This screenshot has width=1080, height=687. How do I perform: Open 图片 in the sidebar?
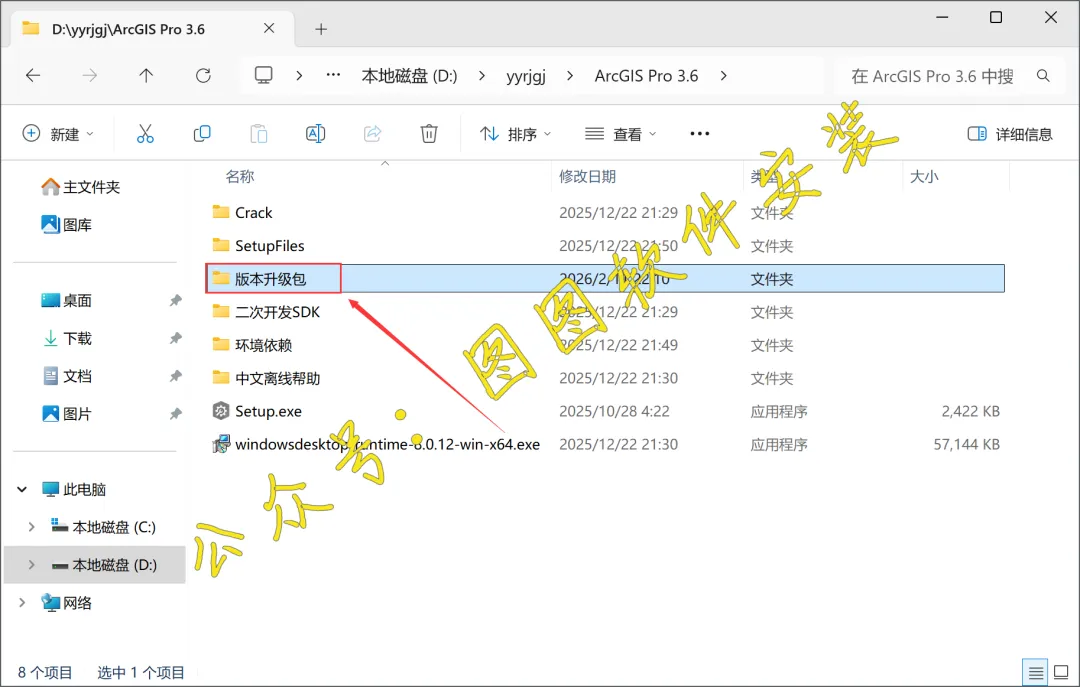[x=67, y=414]
